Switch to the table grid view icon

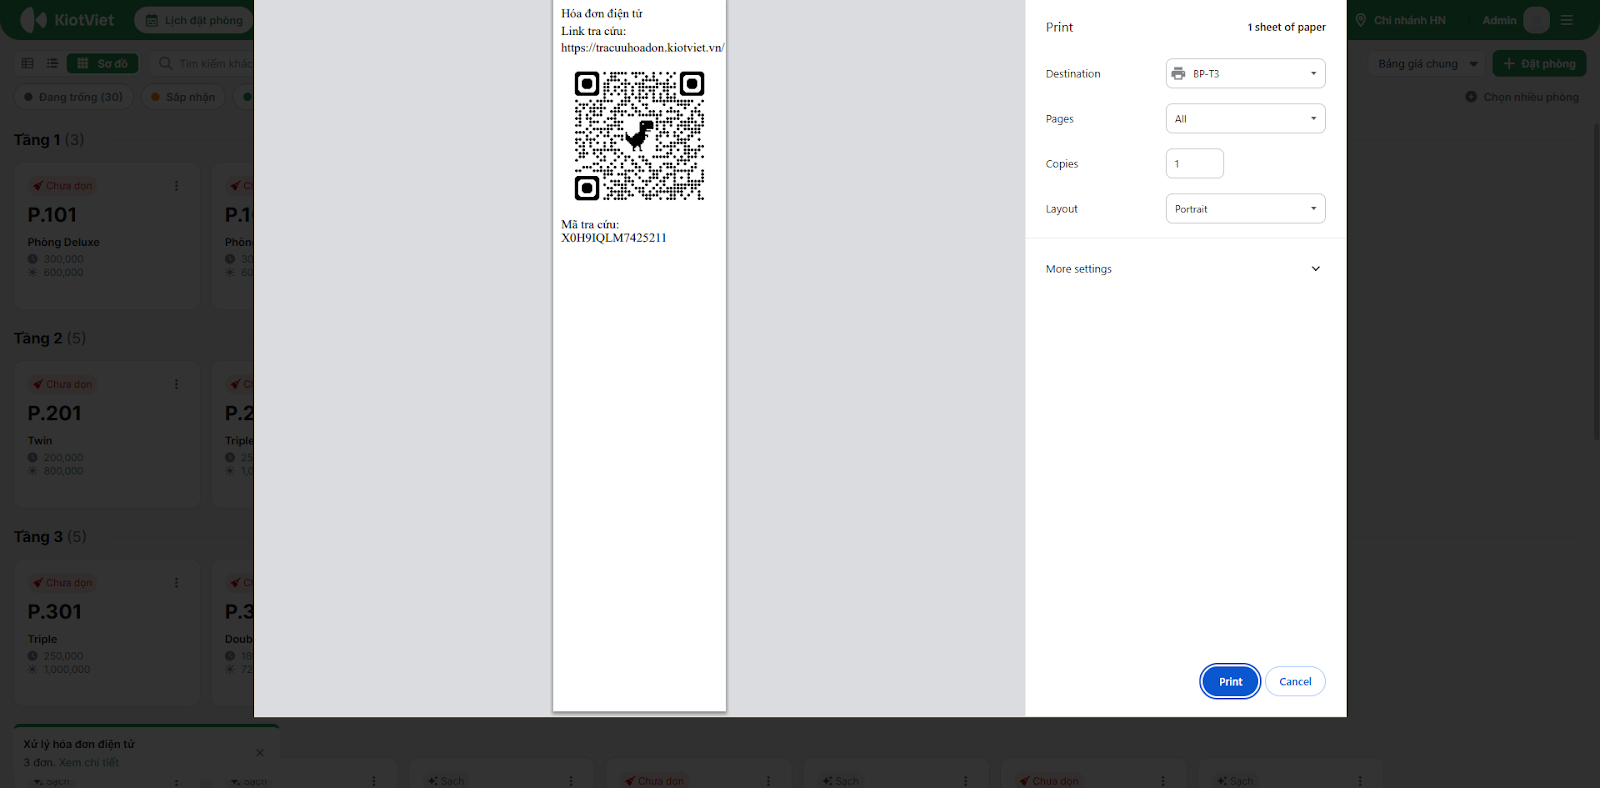tap(28, 63)
